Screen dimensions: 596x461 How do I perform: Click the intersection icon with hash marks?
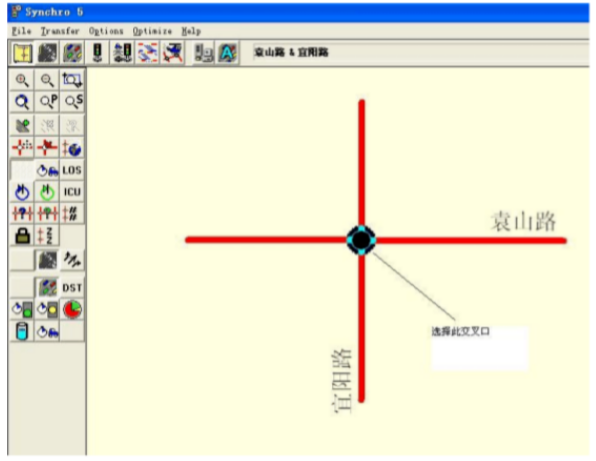[72, 213]
